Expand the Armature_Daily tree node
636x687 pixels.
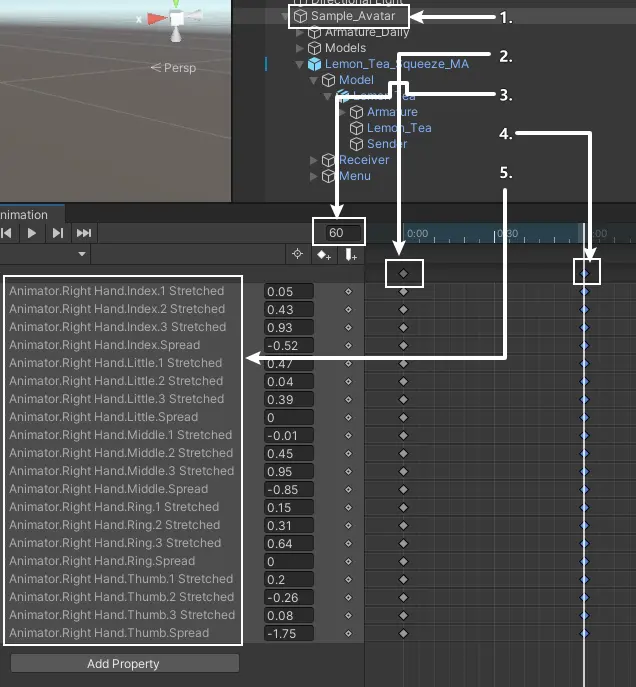click(301, 33)
